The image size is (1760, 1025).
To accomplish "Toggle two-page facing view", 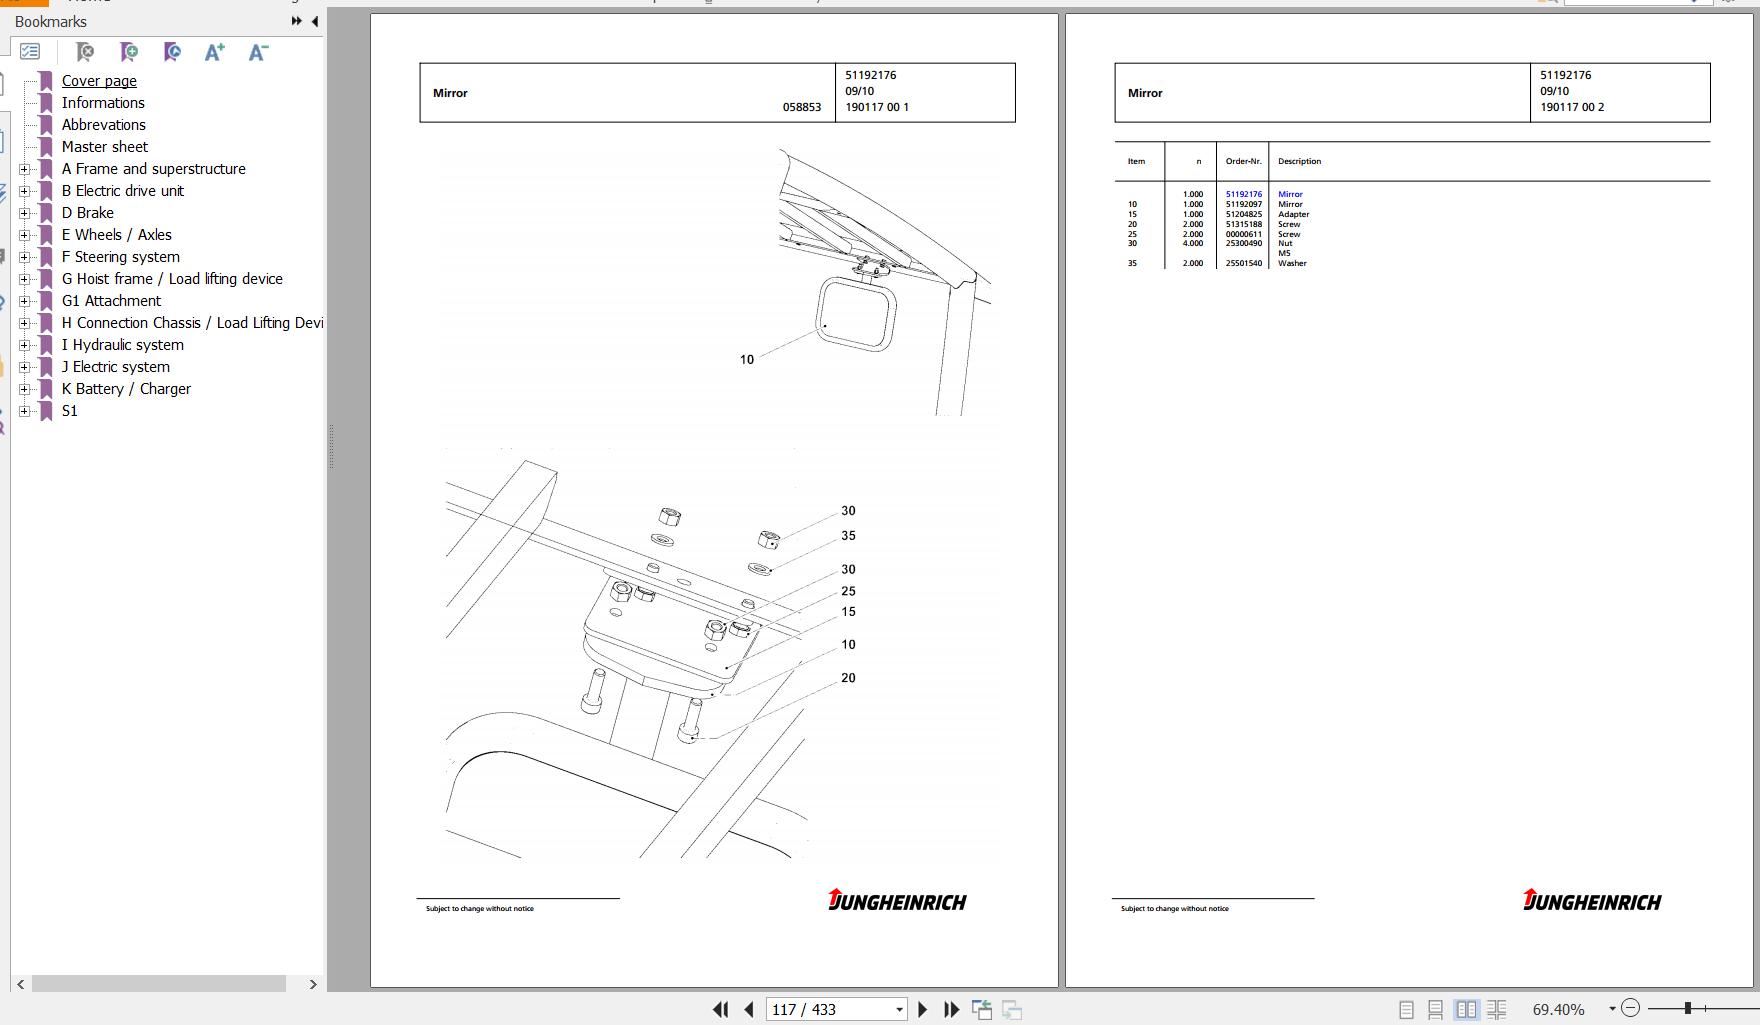I will [x=1466, y=1010].
